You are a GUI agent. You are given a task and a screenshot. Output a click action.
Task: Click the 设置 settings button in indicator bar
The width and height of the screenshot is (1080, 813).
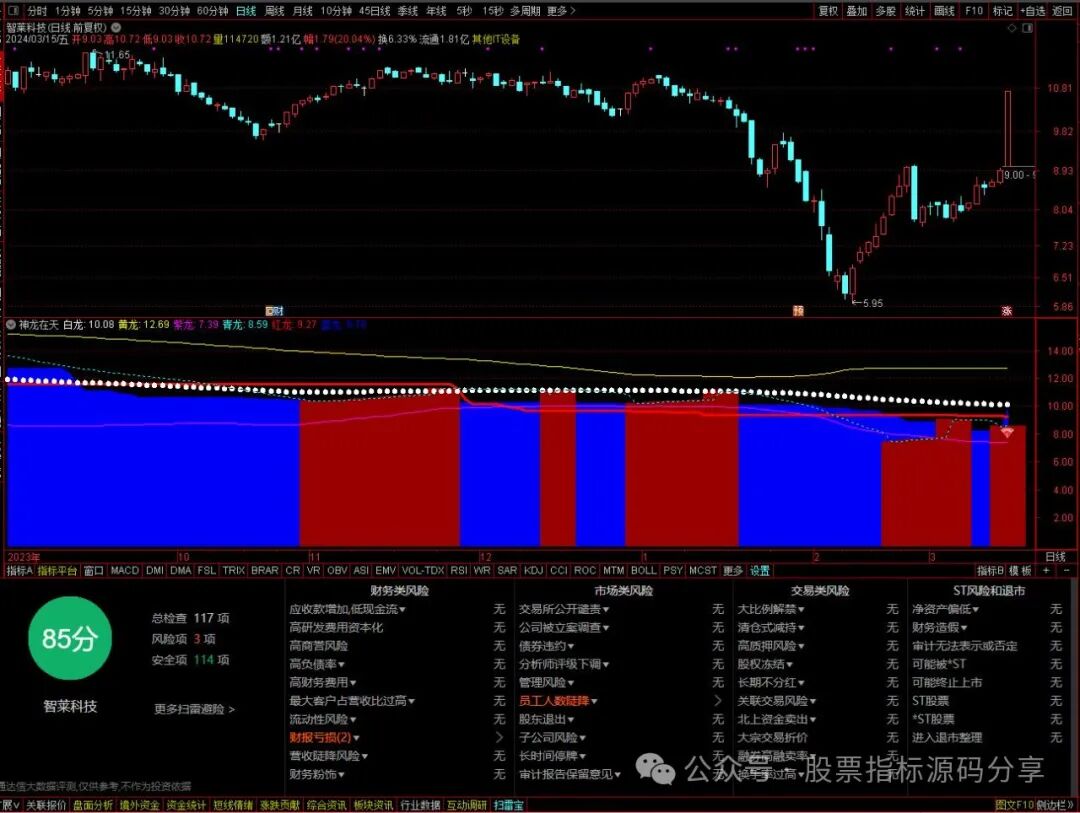pos(760,570)
